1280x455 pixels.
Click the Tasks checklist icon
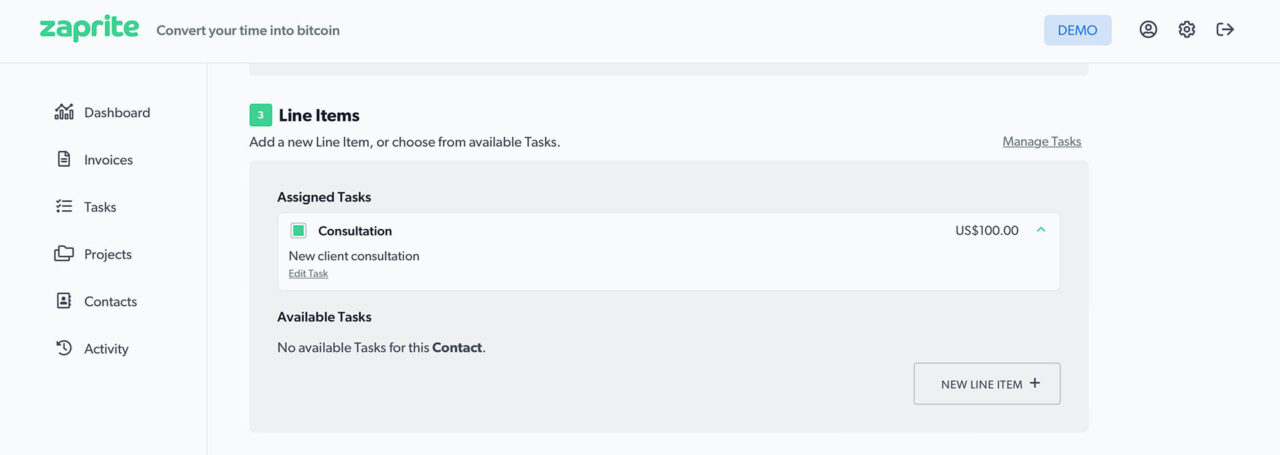coord(64,206)
